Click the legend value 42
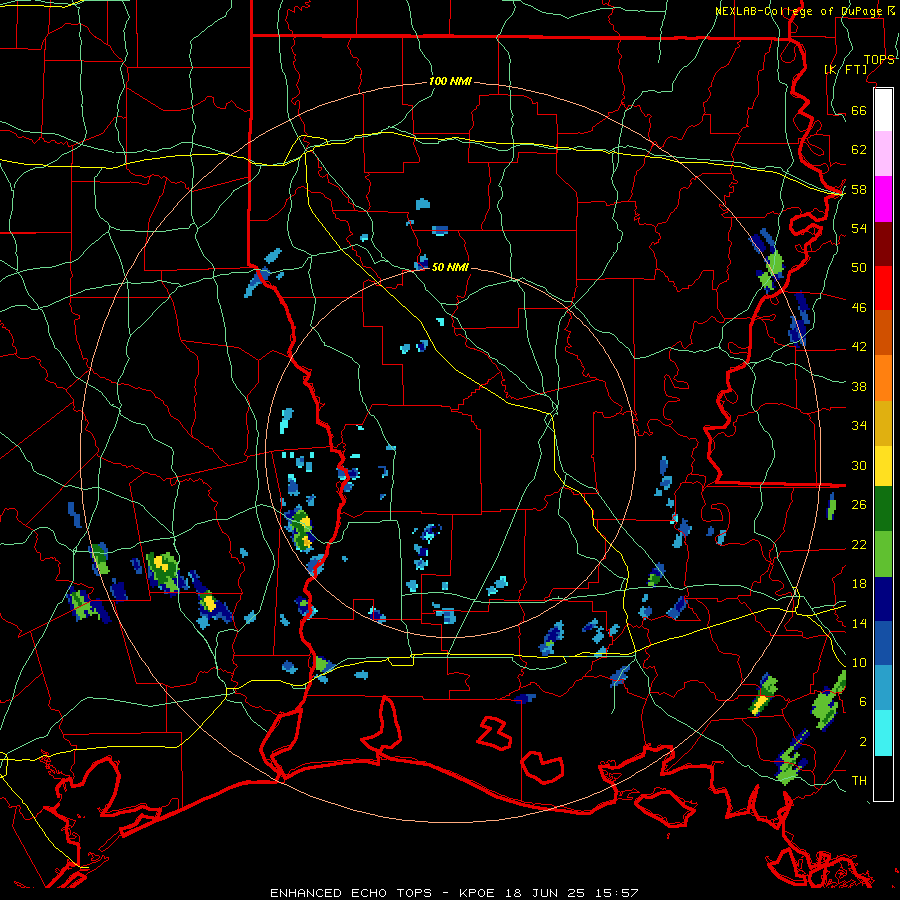Image resolution: width=900 pixels, height=900 pixels. pyautogui.click(x=859, y=347)
